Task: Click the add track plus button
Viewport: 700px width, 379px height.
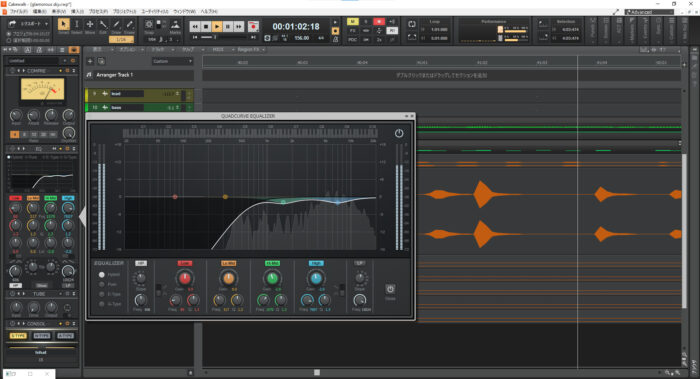Action: tap(90, 61)
